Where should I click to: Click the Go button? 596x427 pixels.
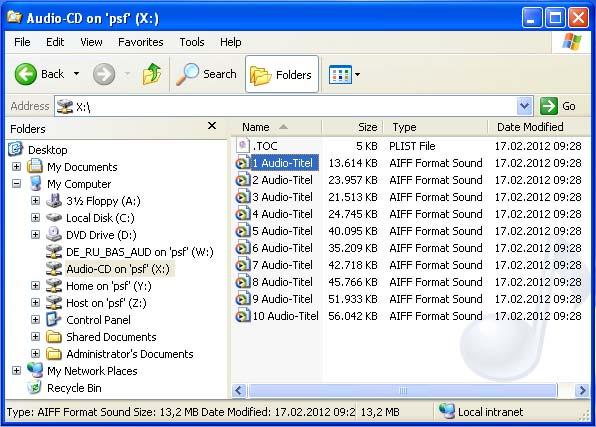(x=558, y=106)
